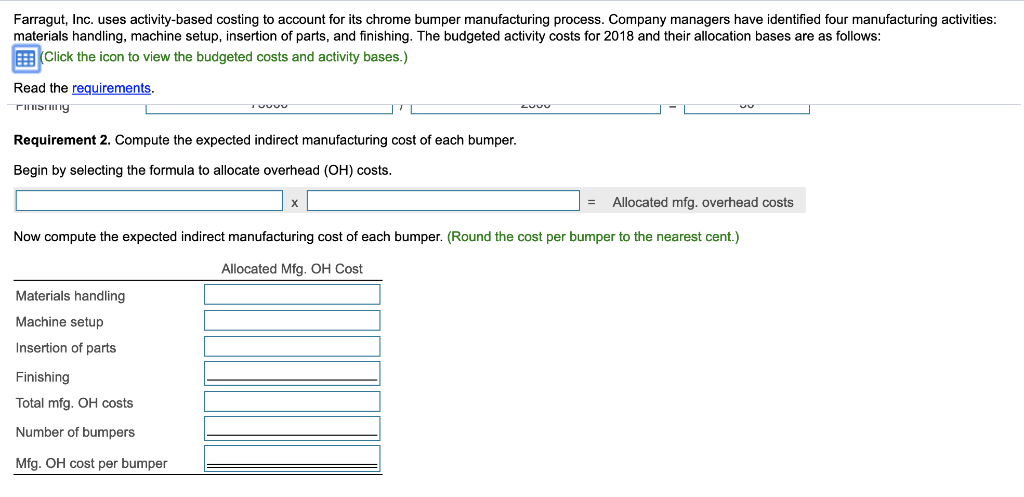Click the Insertion of parts cost input

(x=292, y=347)
